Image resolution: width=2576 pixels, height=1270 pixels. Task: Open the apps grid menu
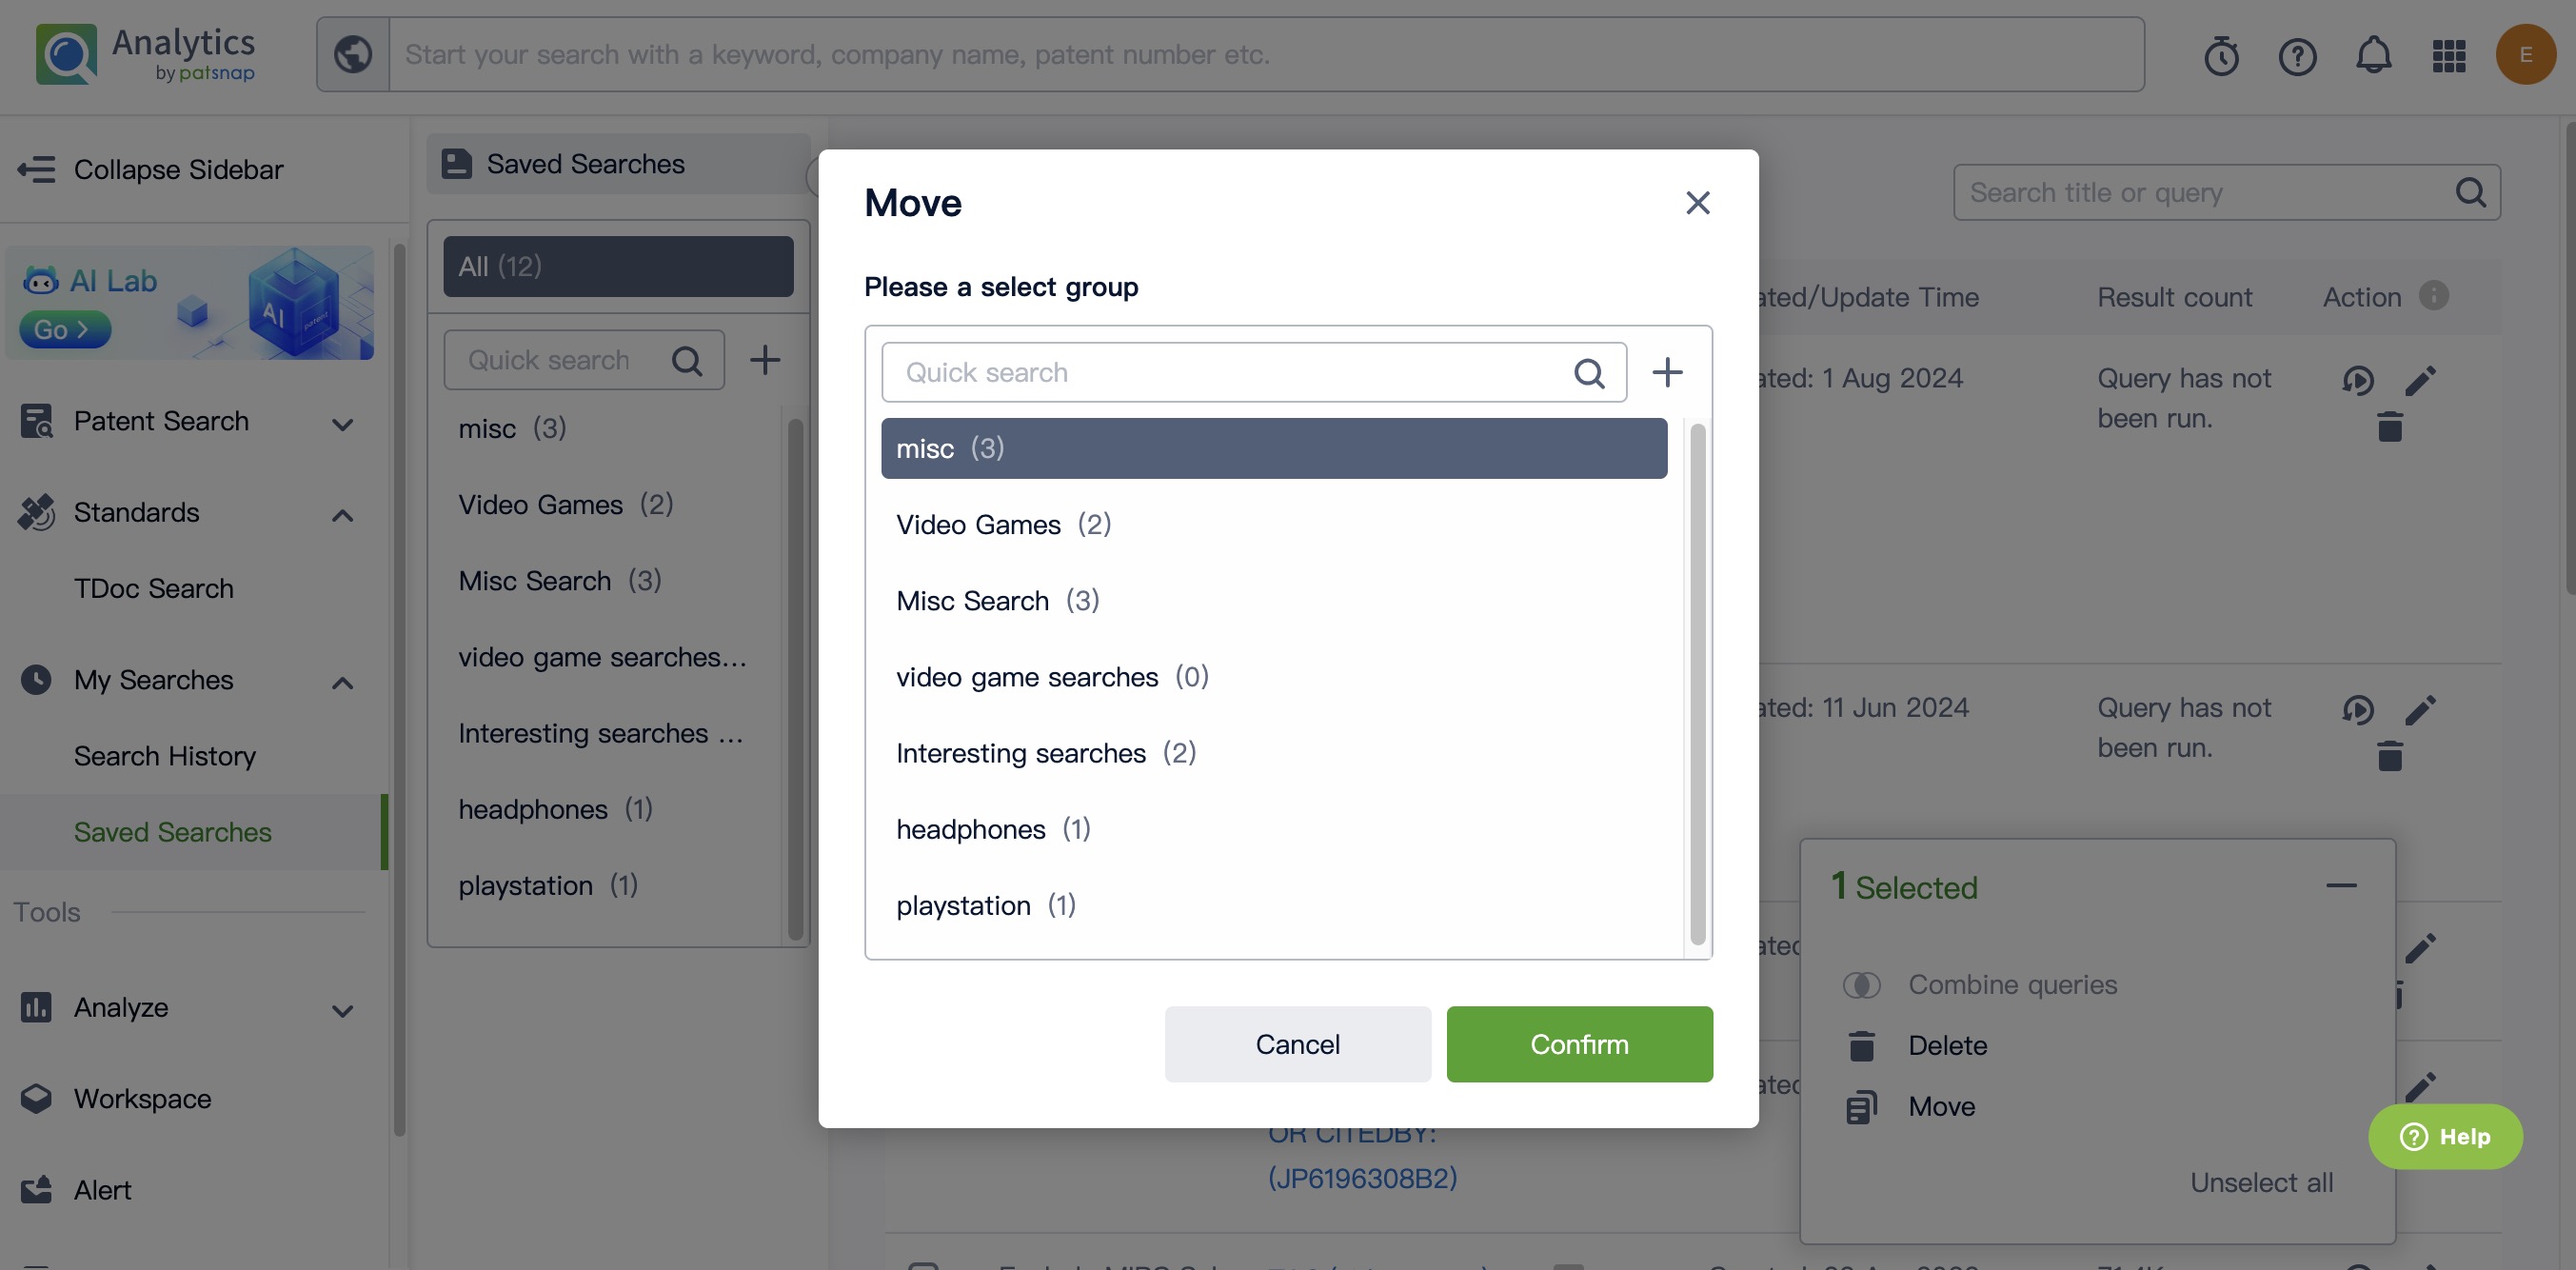pos(2449,55)
